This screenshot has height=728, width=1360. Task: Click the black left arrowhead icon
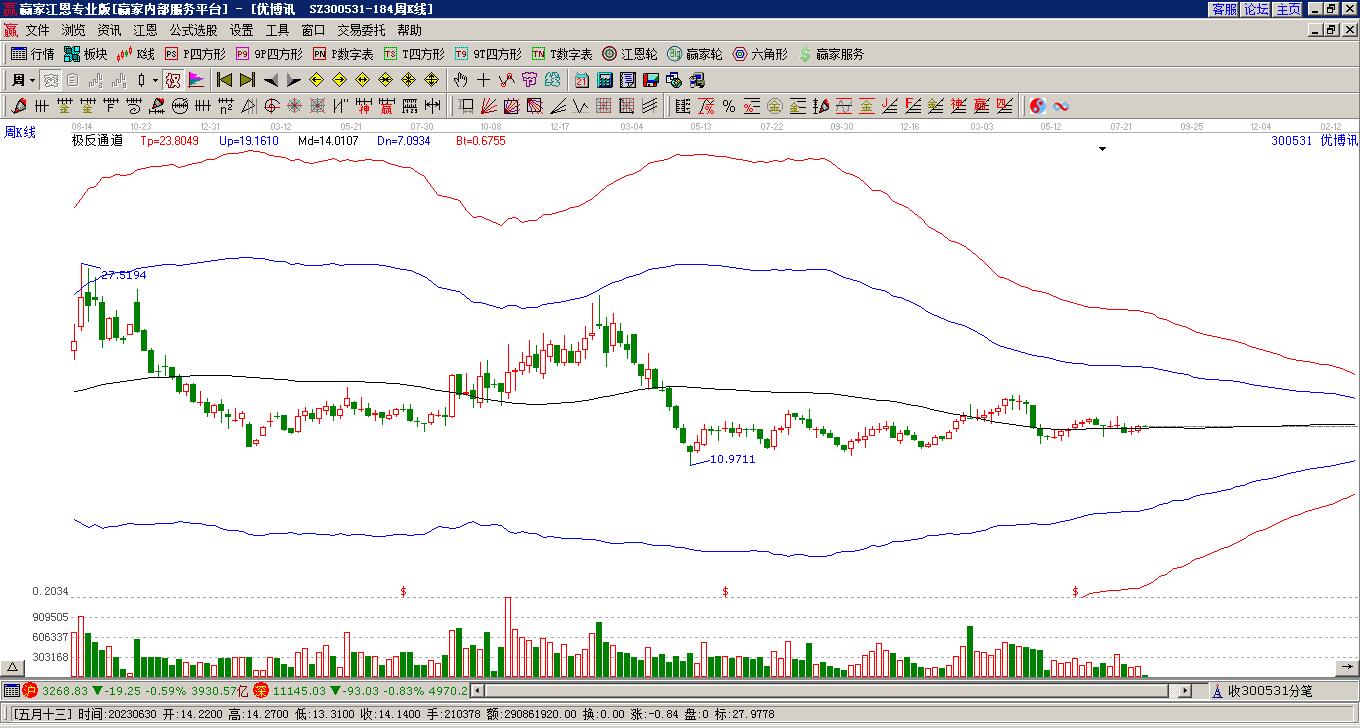(x=271, y=80)
